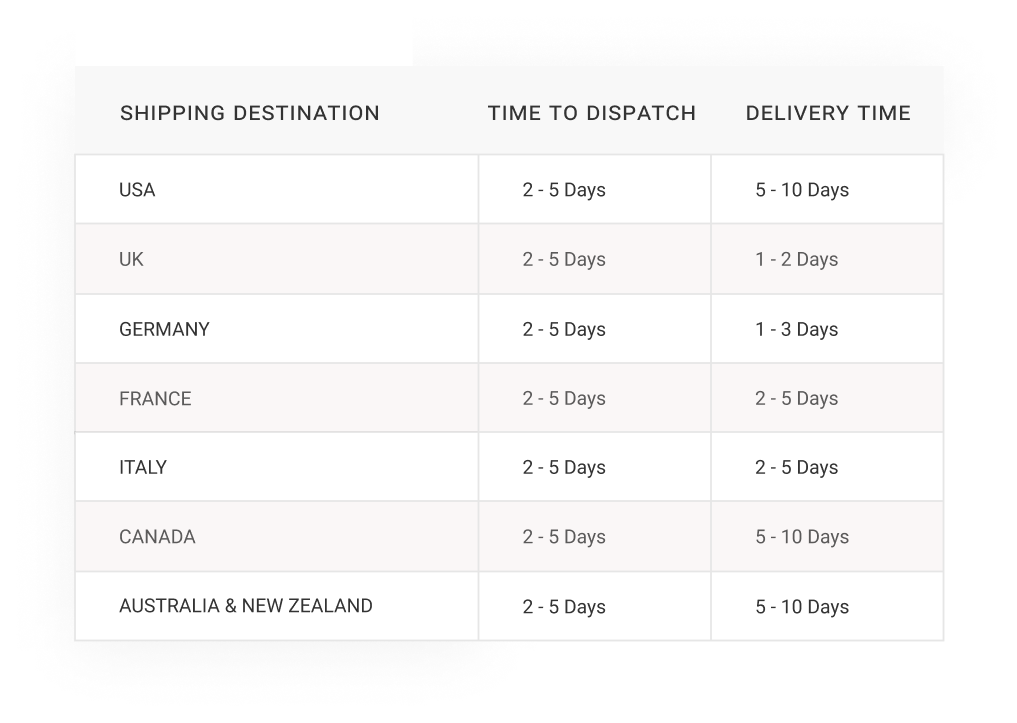The width and height of the screenshot is (1017, 723).
Task: Select the Germany destination cell
Action: [x=164, y=329]
